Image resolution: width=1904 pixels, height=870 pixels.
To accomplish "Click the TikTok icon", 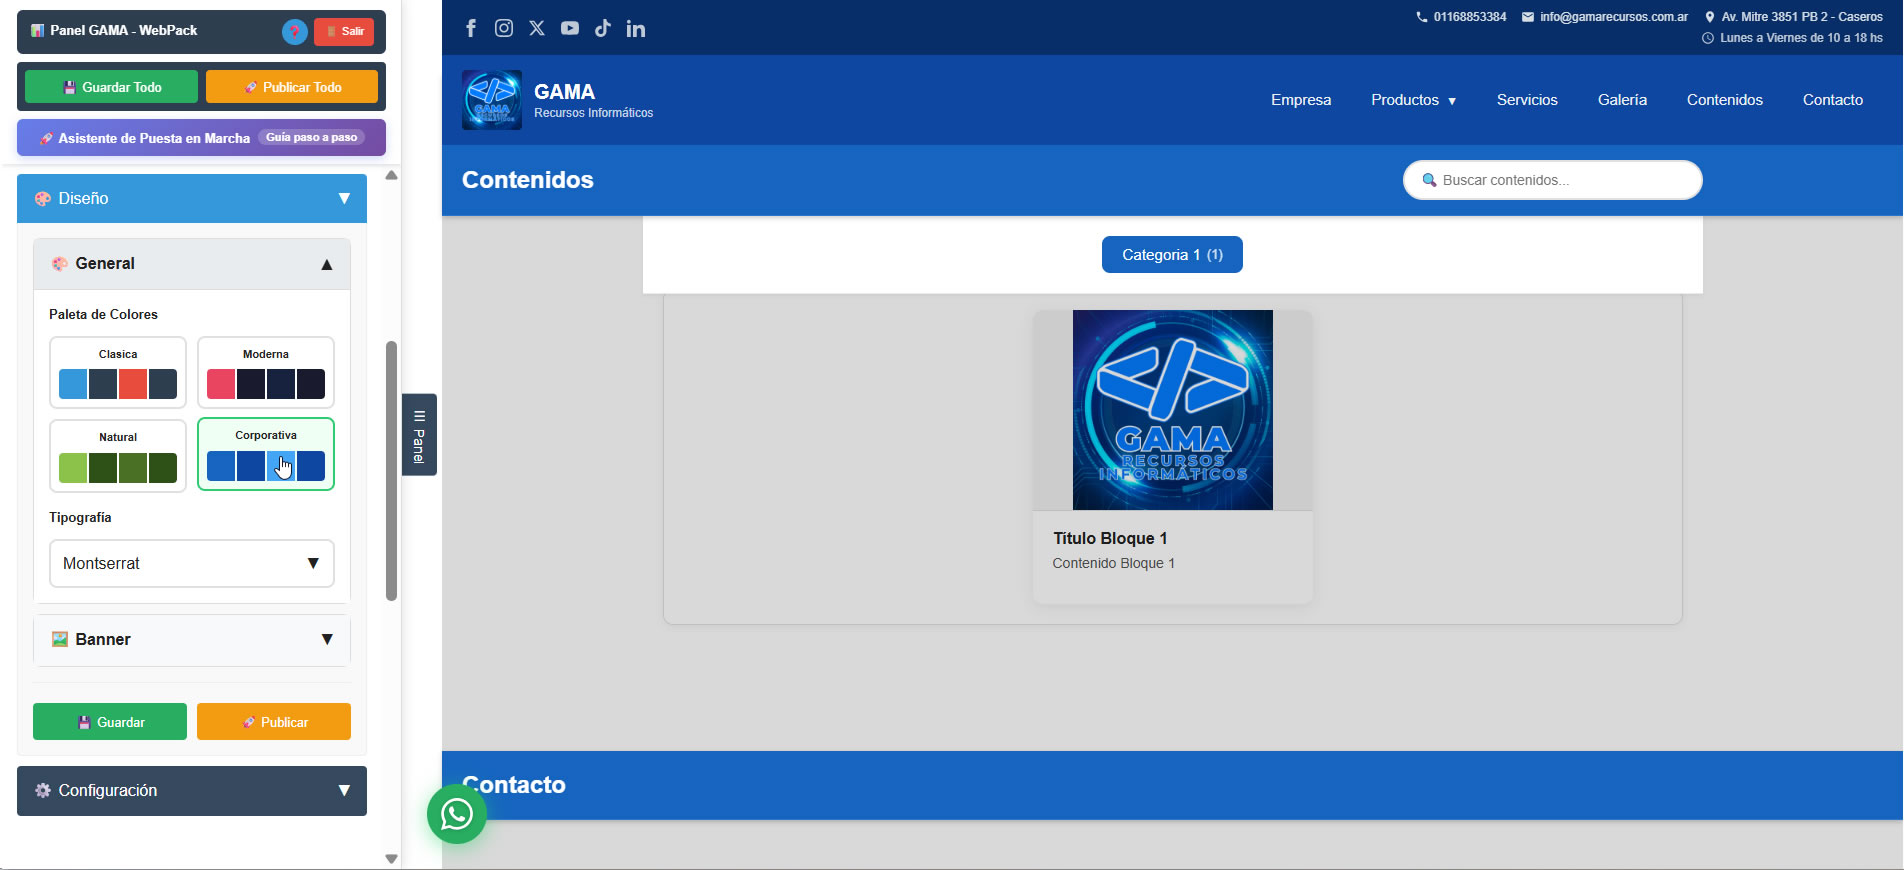I will click(602, 28).
